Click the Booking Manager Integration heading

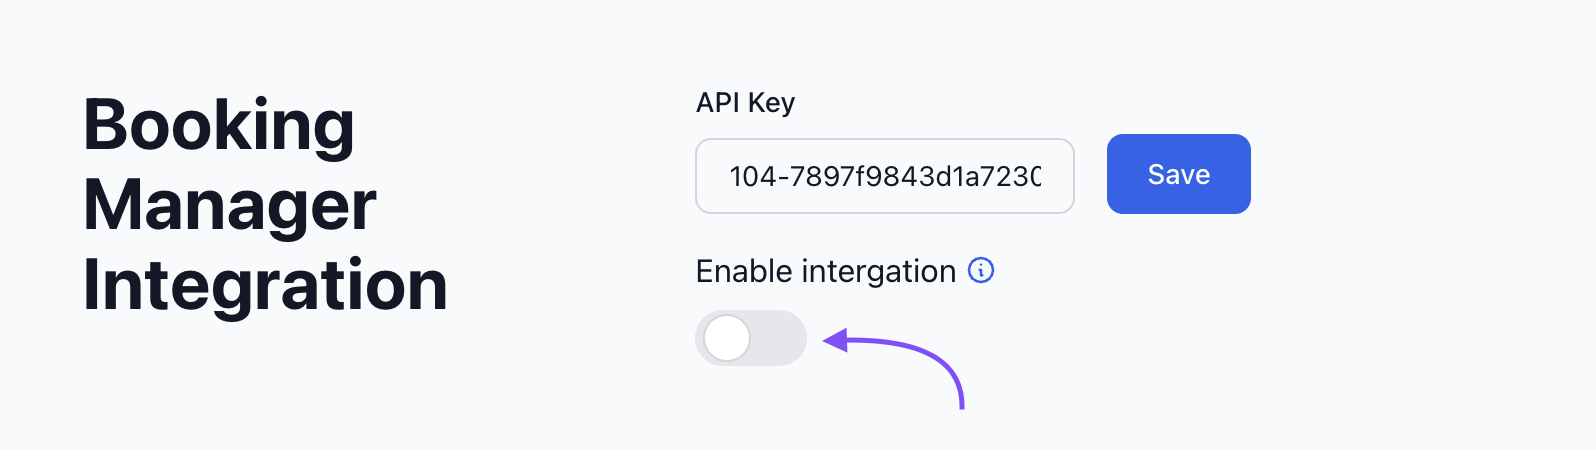pyautogui.click(x=265, y=205)
